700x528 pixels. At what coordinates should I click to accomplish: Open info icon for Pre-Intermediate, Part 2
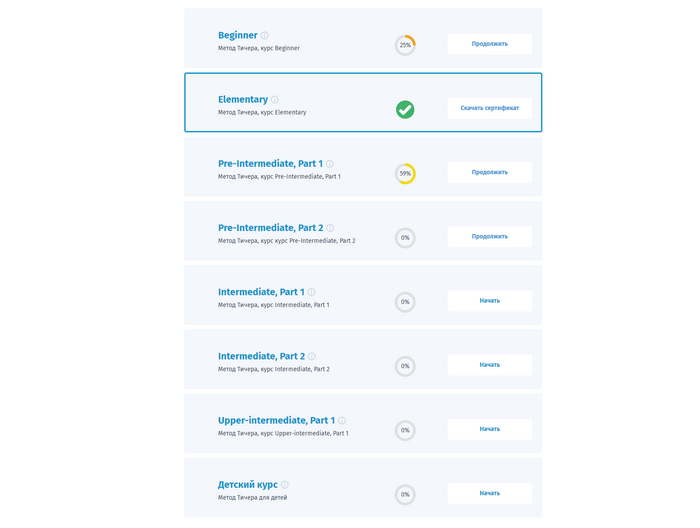pyautogui.click(x=331, y=228)
